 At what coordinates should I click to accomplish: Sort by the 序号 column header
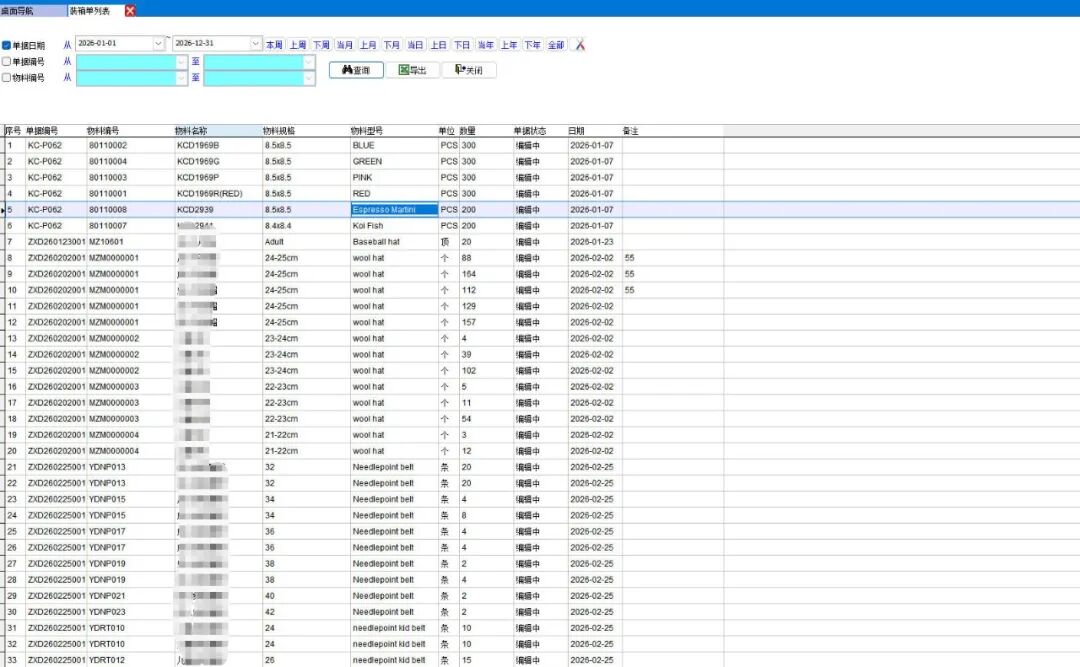pos(13,130)
